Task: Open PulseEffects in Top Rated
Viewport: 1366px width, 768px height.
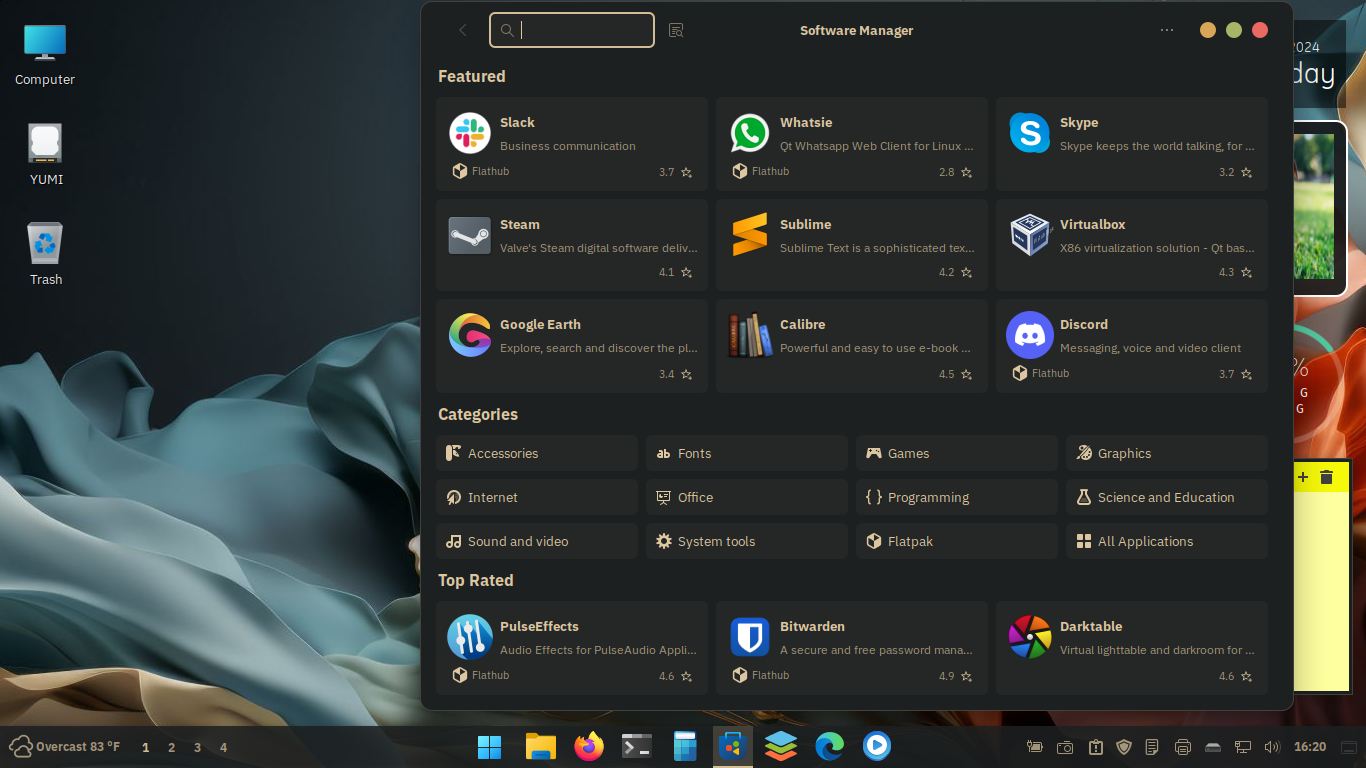Action: coord(572,648)
